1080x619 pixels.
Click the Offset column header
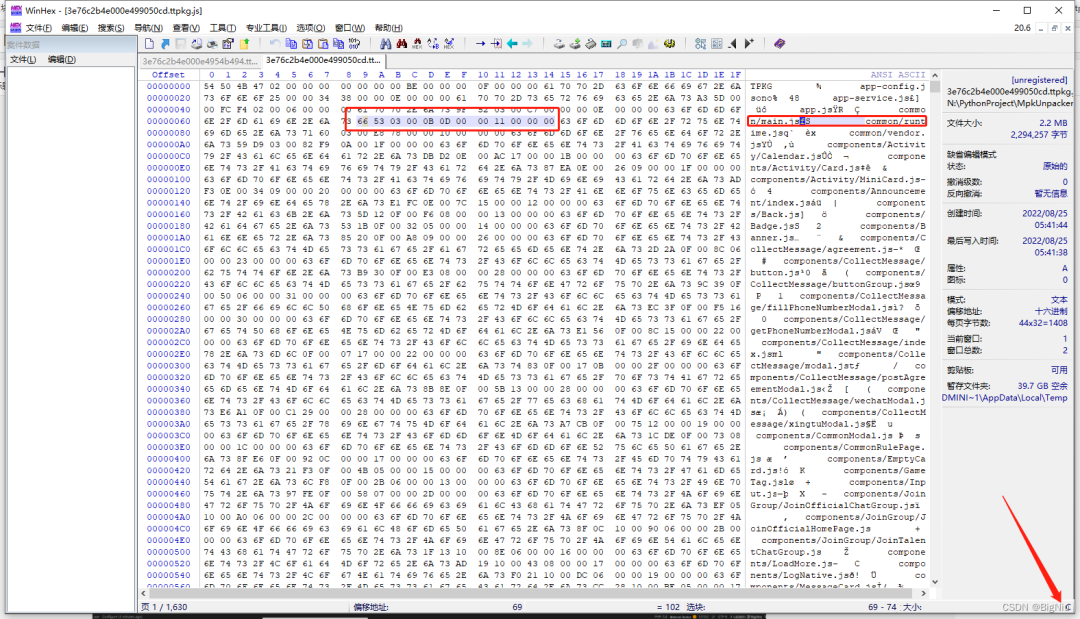pos(168,74)
